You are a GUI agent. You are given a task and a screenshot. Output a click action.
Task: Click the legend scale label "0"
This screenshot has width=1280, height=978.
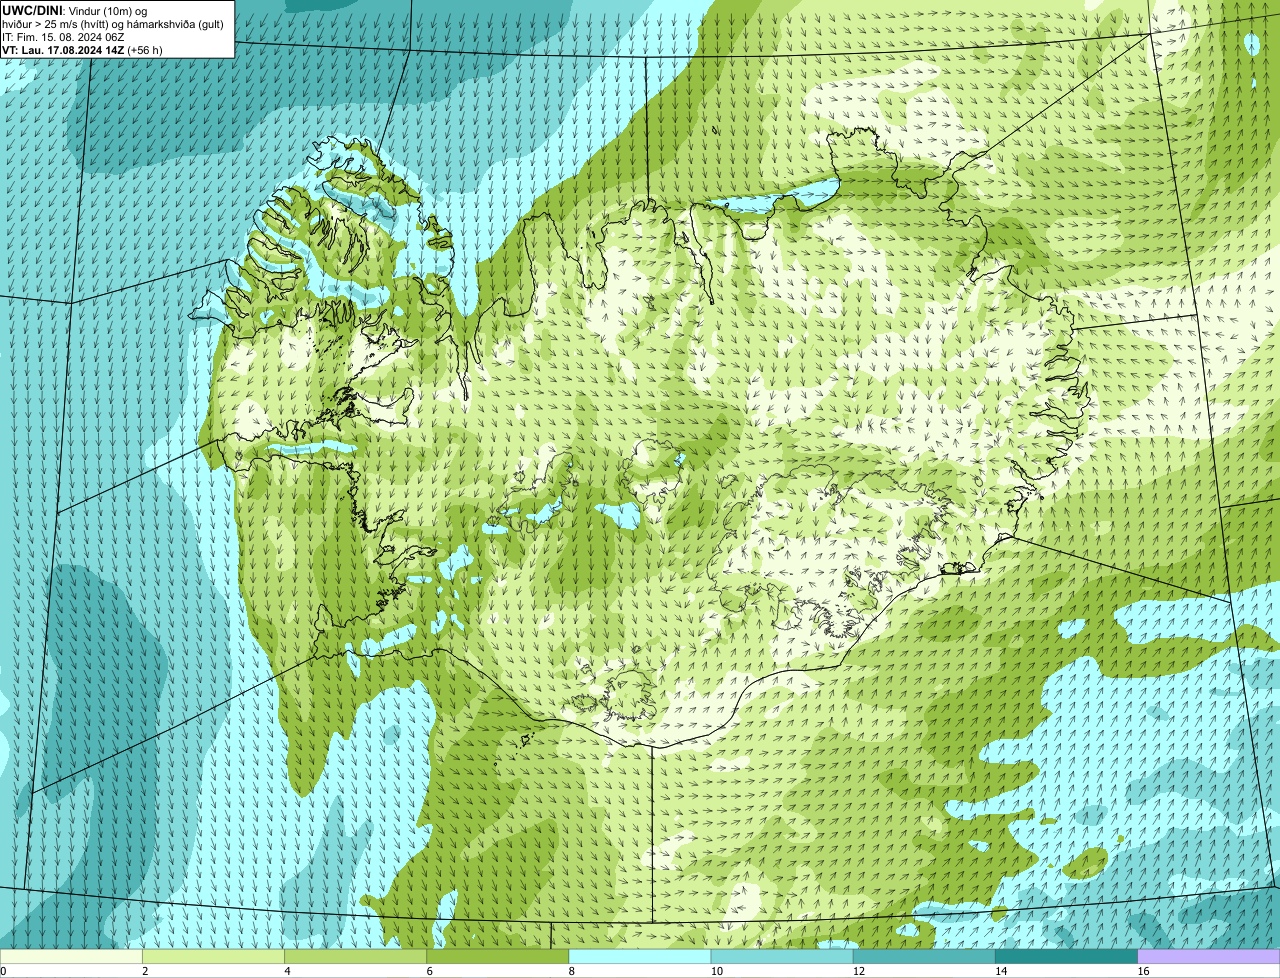3,971
